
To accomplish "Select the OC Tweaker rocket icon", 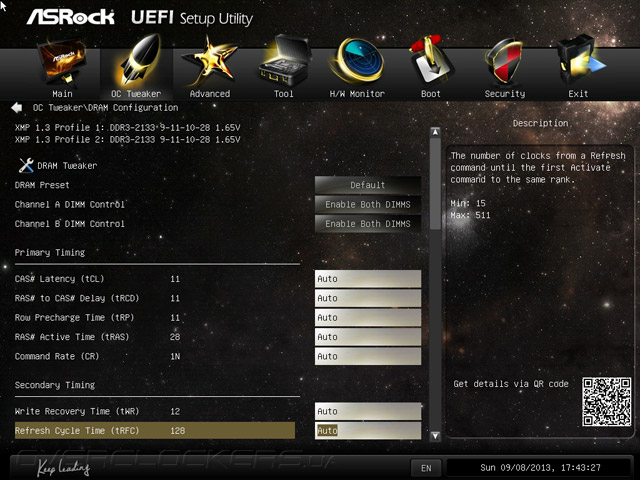I will click(x=137, y=61).
